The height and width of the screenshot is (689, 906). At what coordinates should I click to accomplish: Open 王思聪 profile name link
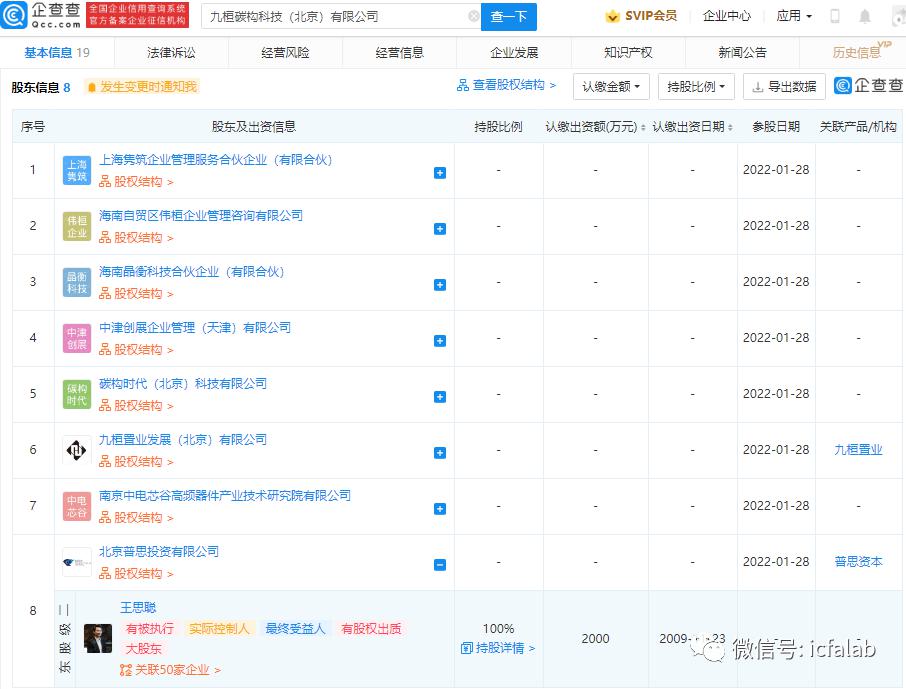(x=138, y=607)
